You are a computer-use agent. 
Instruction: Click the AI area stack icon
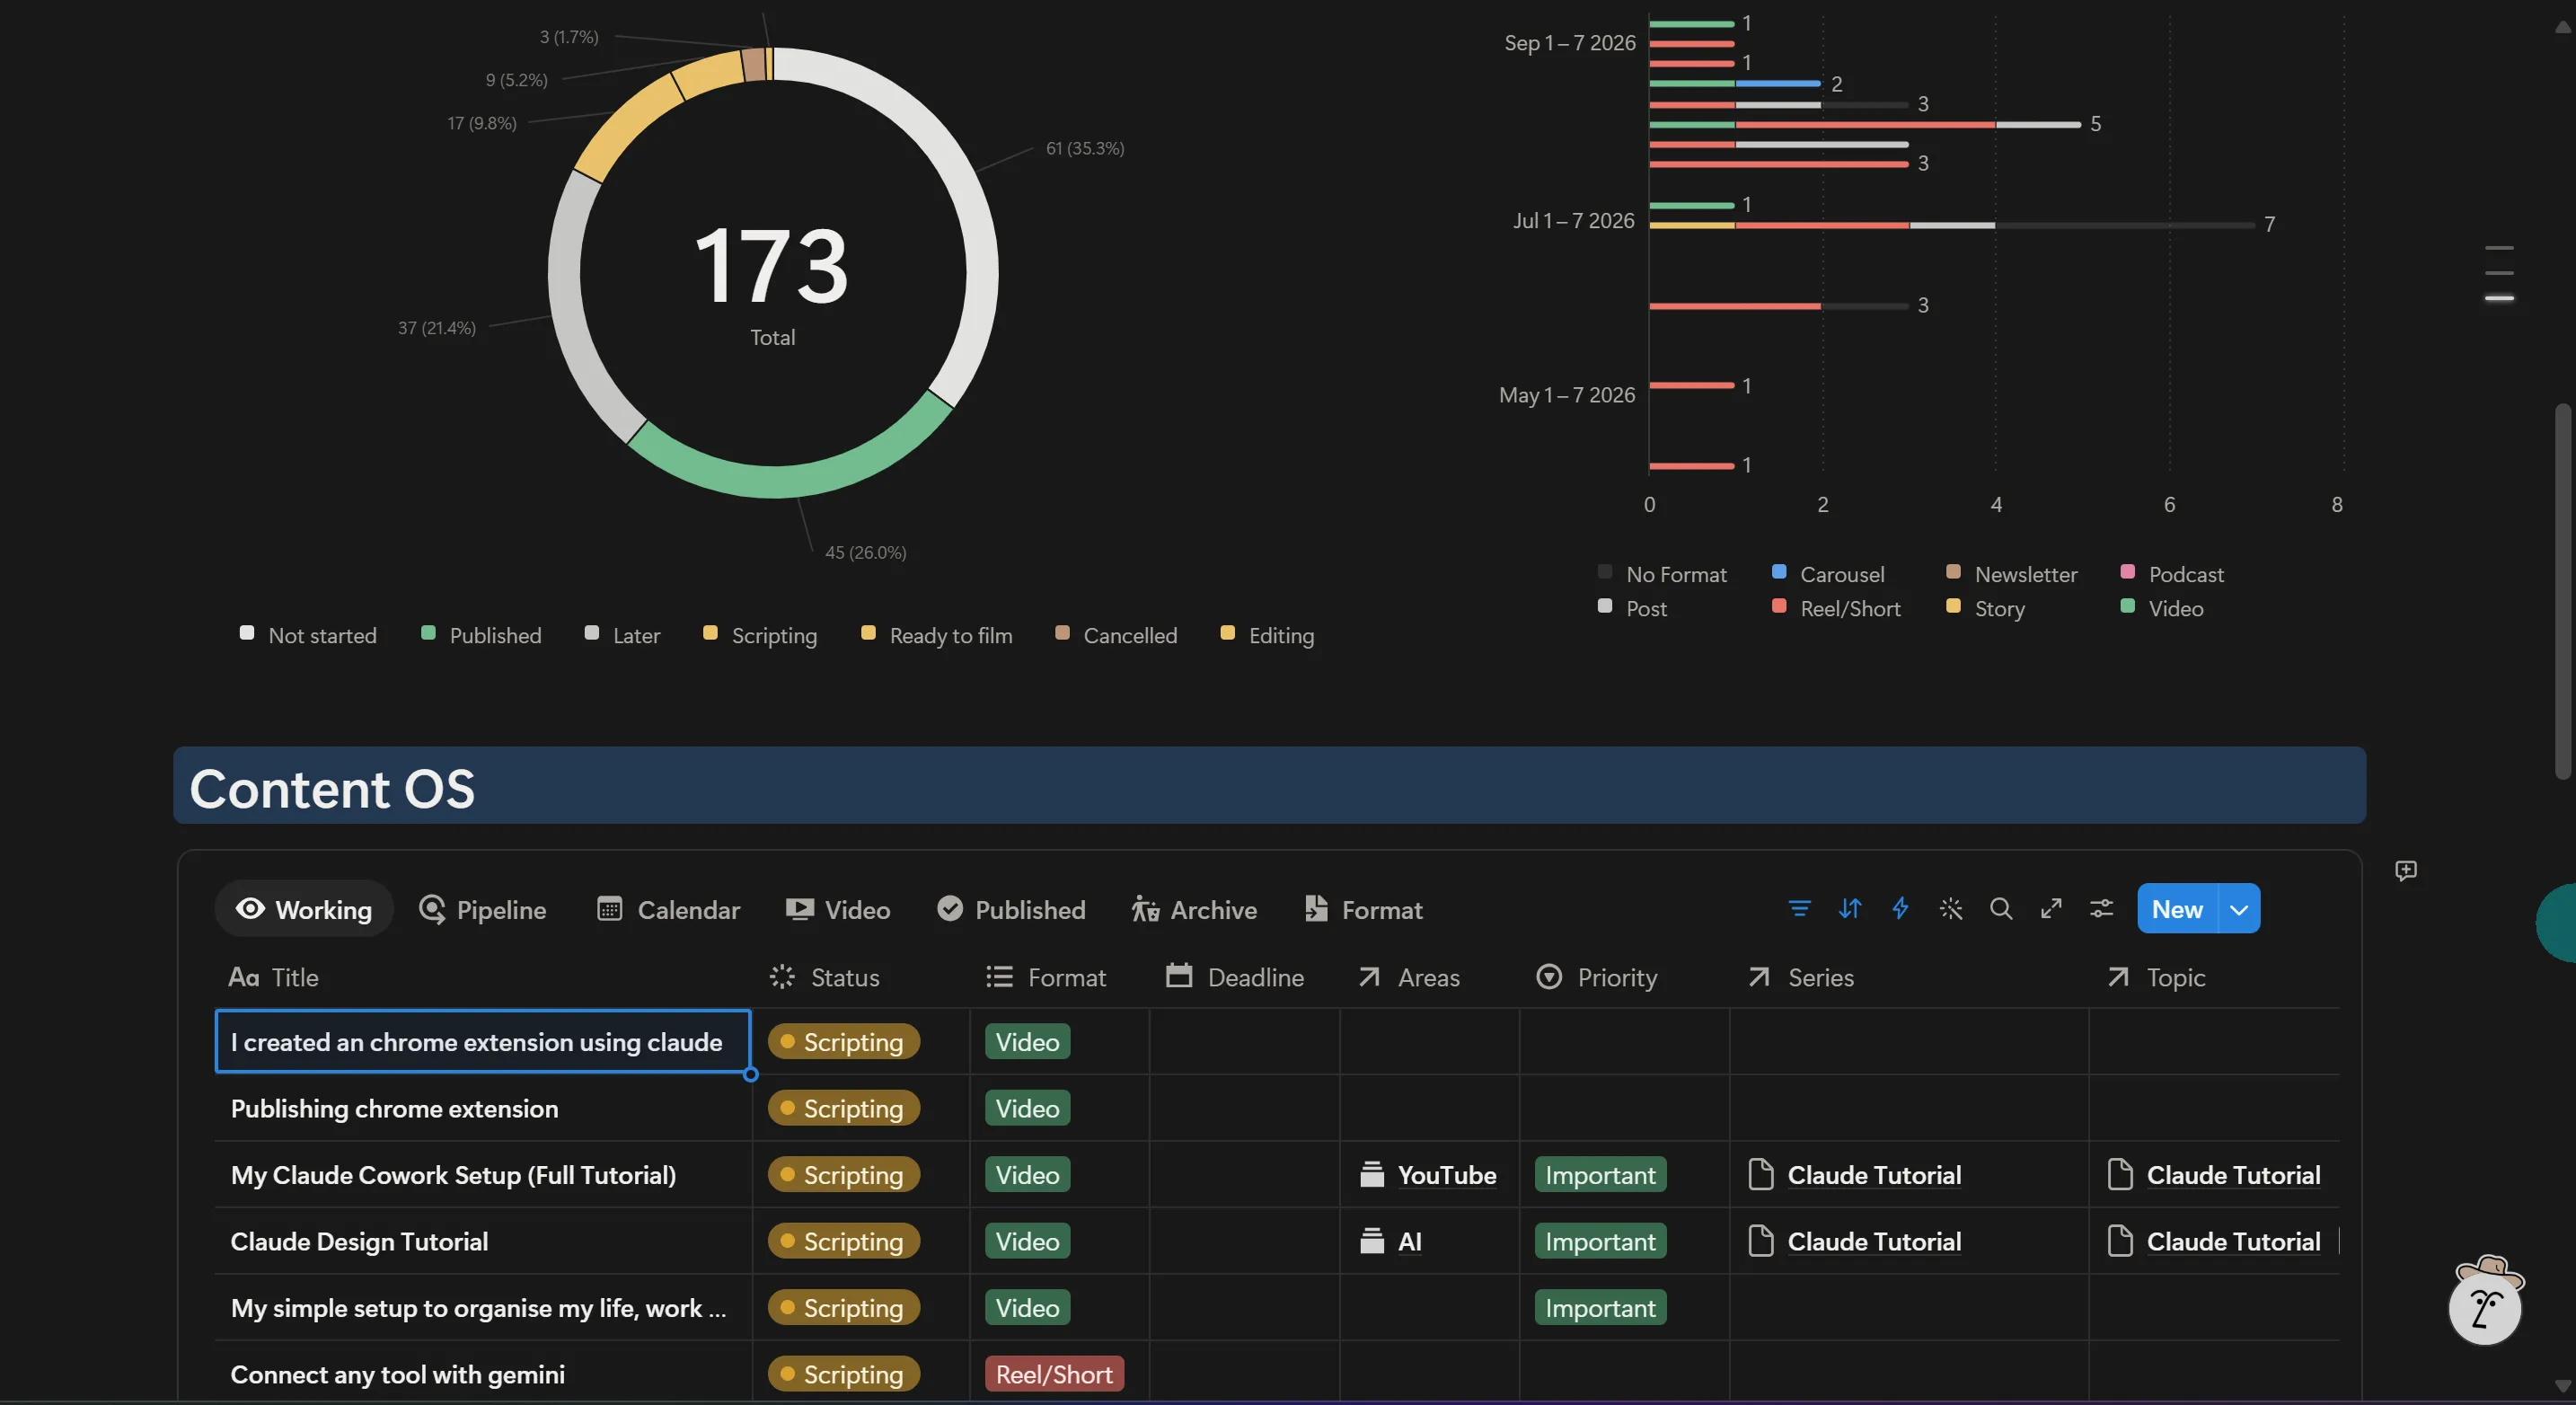click(1372, 1242)
